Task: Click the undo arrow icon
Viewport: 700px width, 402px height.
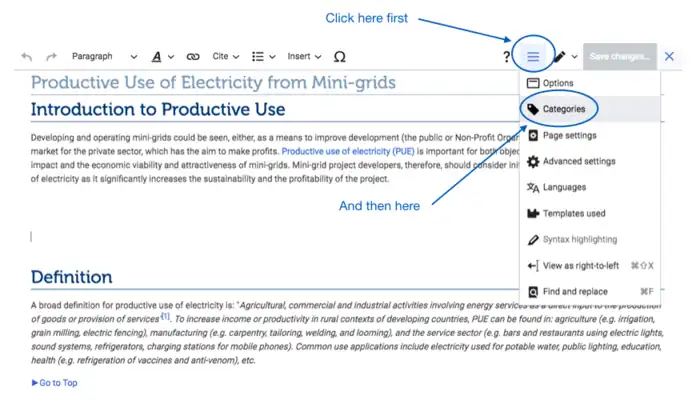Action: pyautogui.click(x=26, y=57)
